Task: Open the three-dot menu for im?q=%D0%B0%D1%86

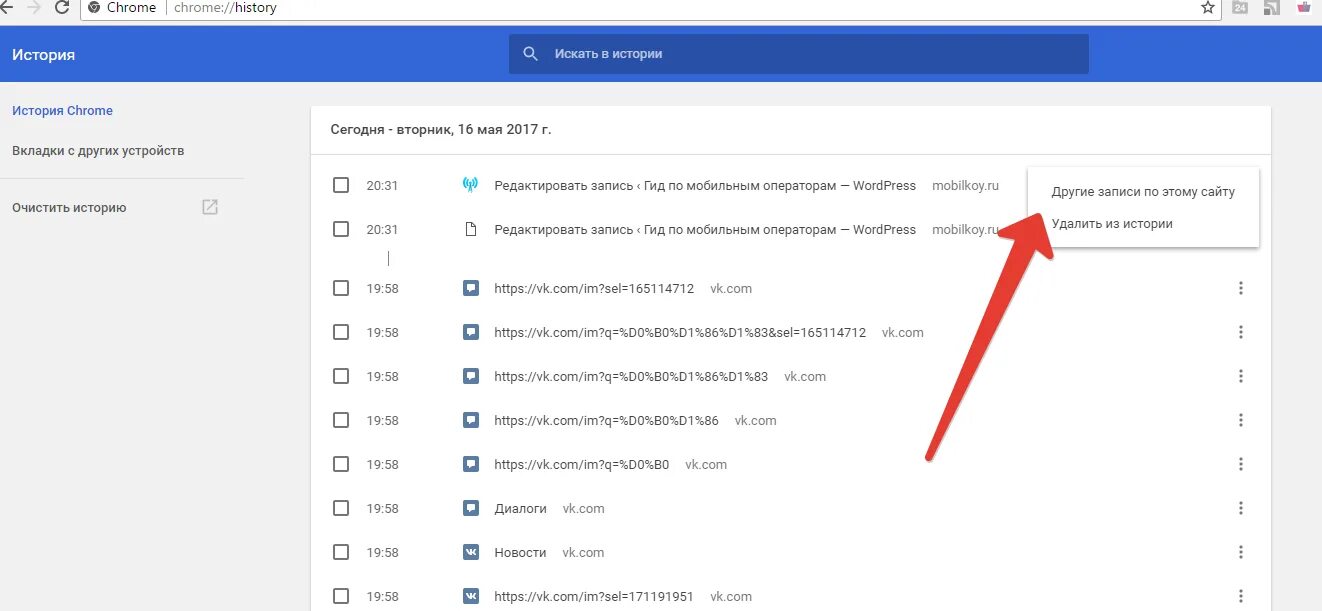Action: coord(1240,420)
